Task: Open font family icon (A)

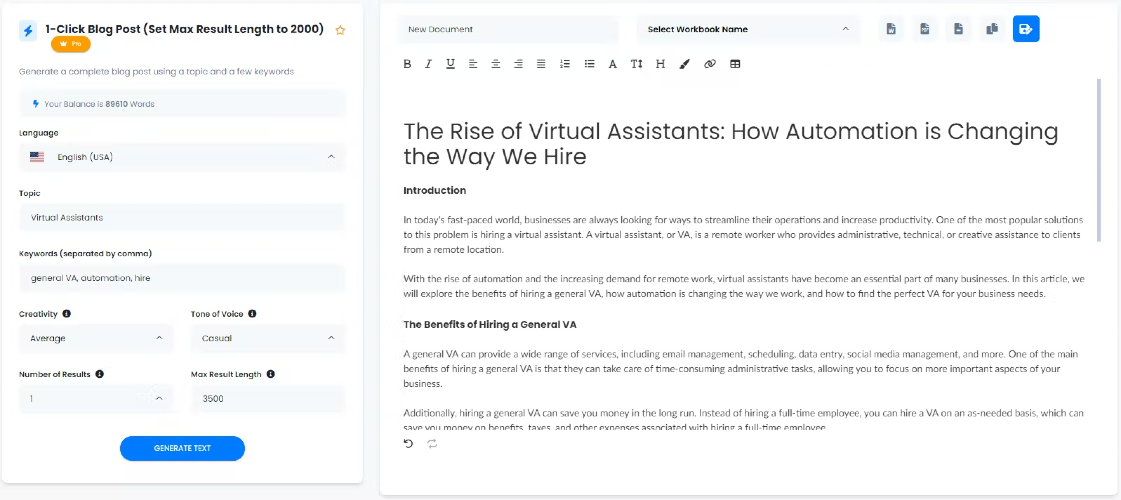Action: tap(613, 64)
